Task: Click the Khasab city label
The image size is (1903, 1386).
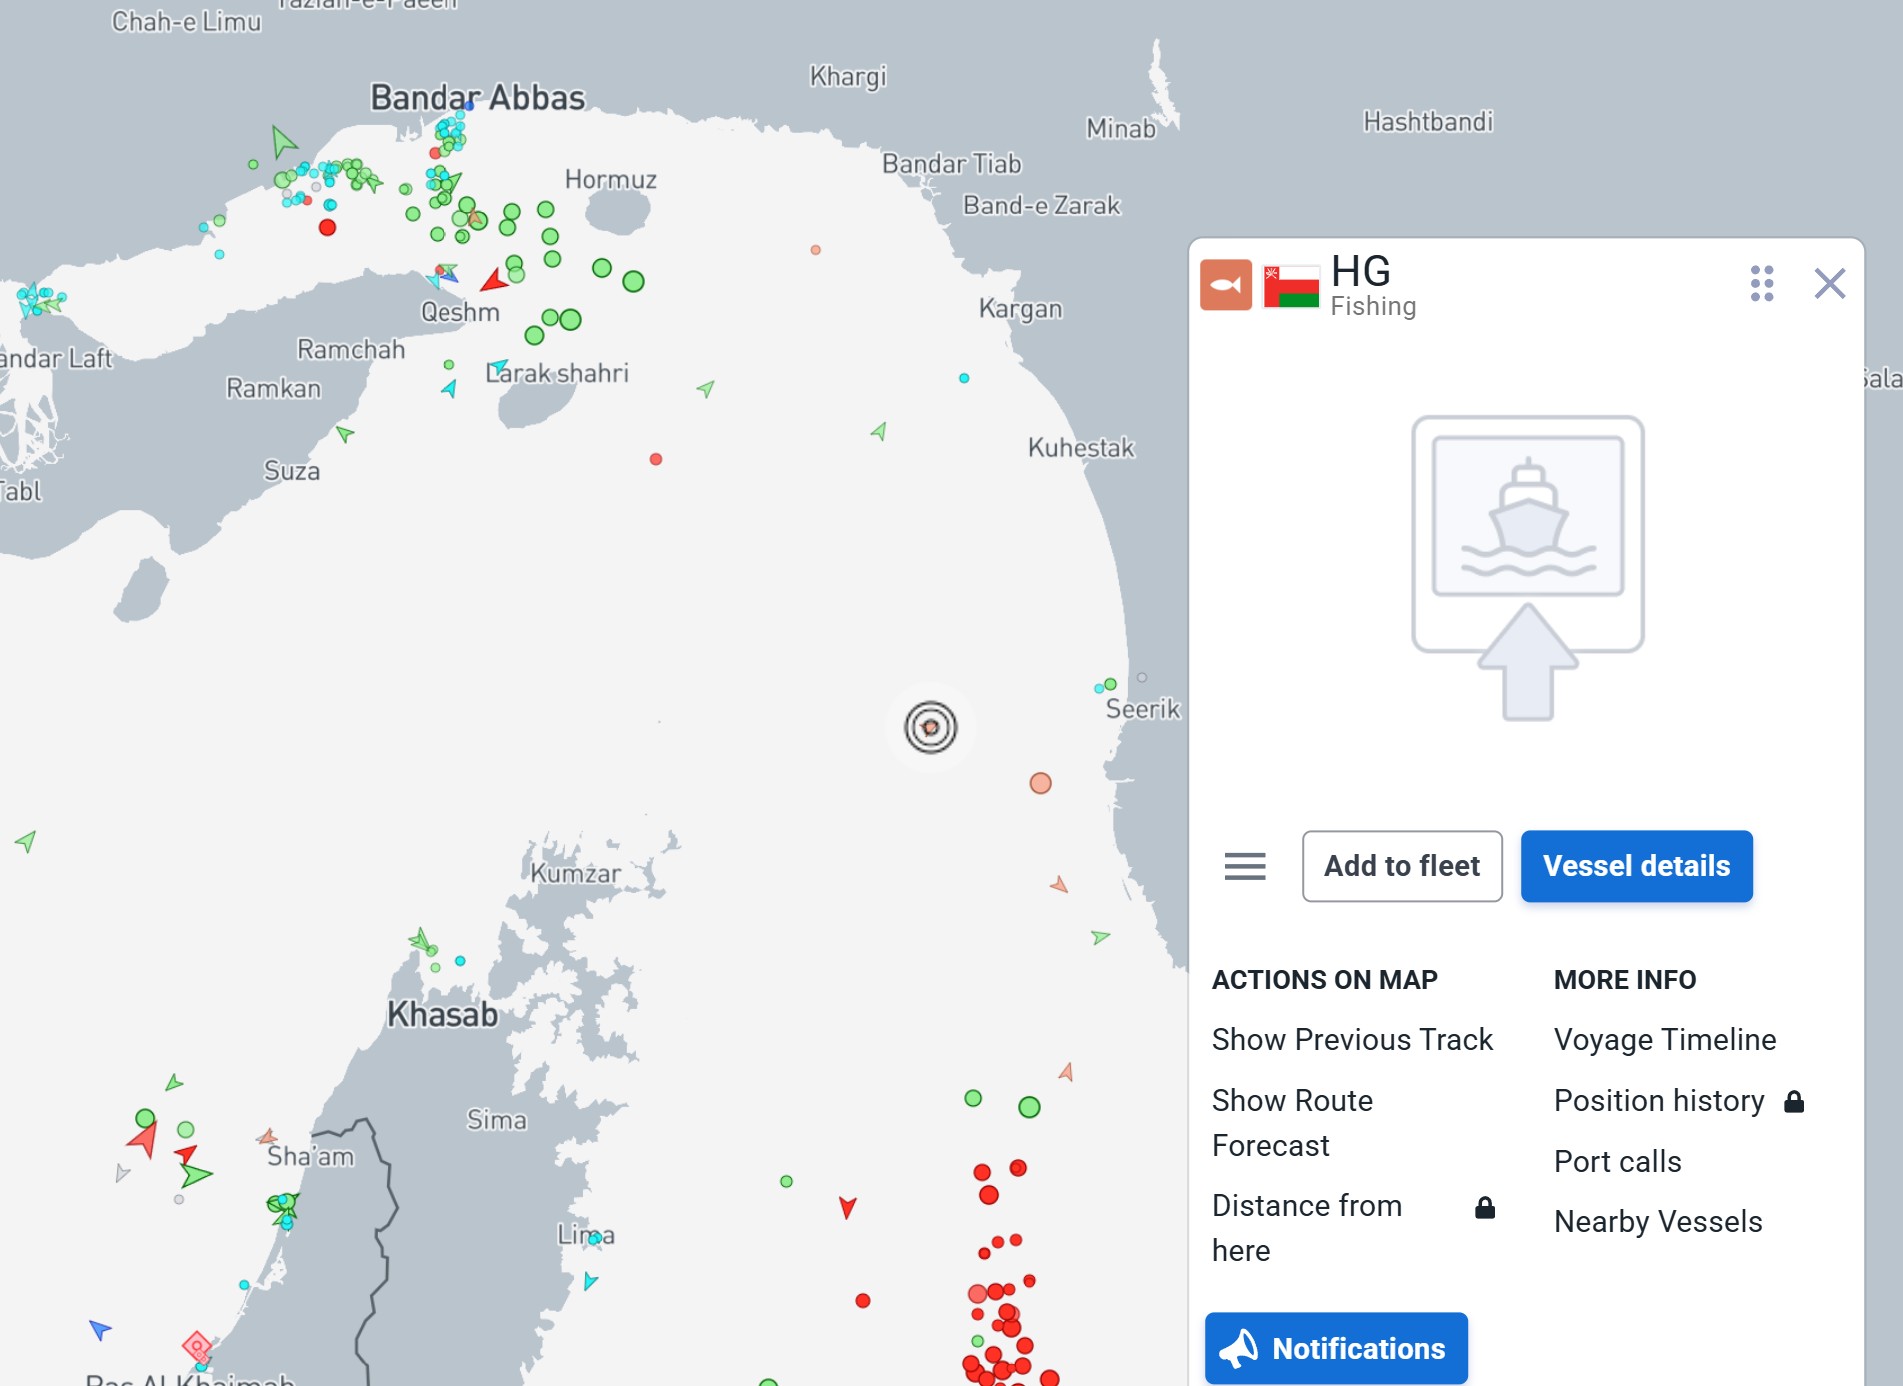Action: [x=442, y=1014]
